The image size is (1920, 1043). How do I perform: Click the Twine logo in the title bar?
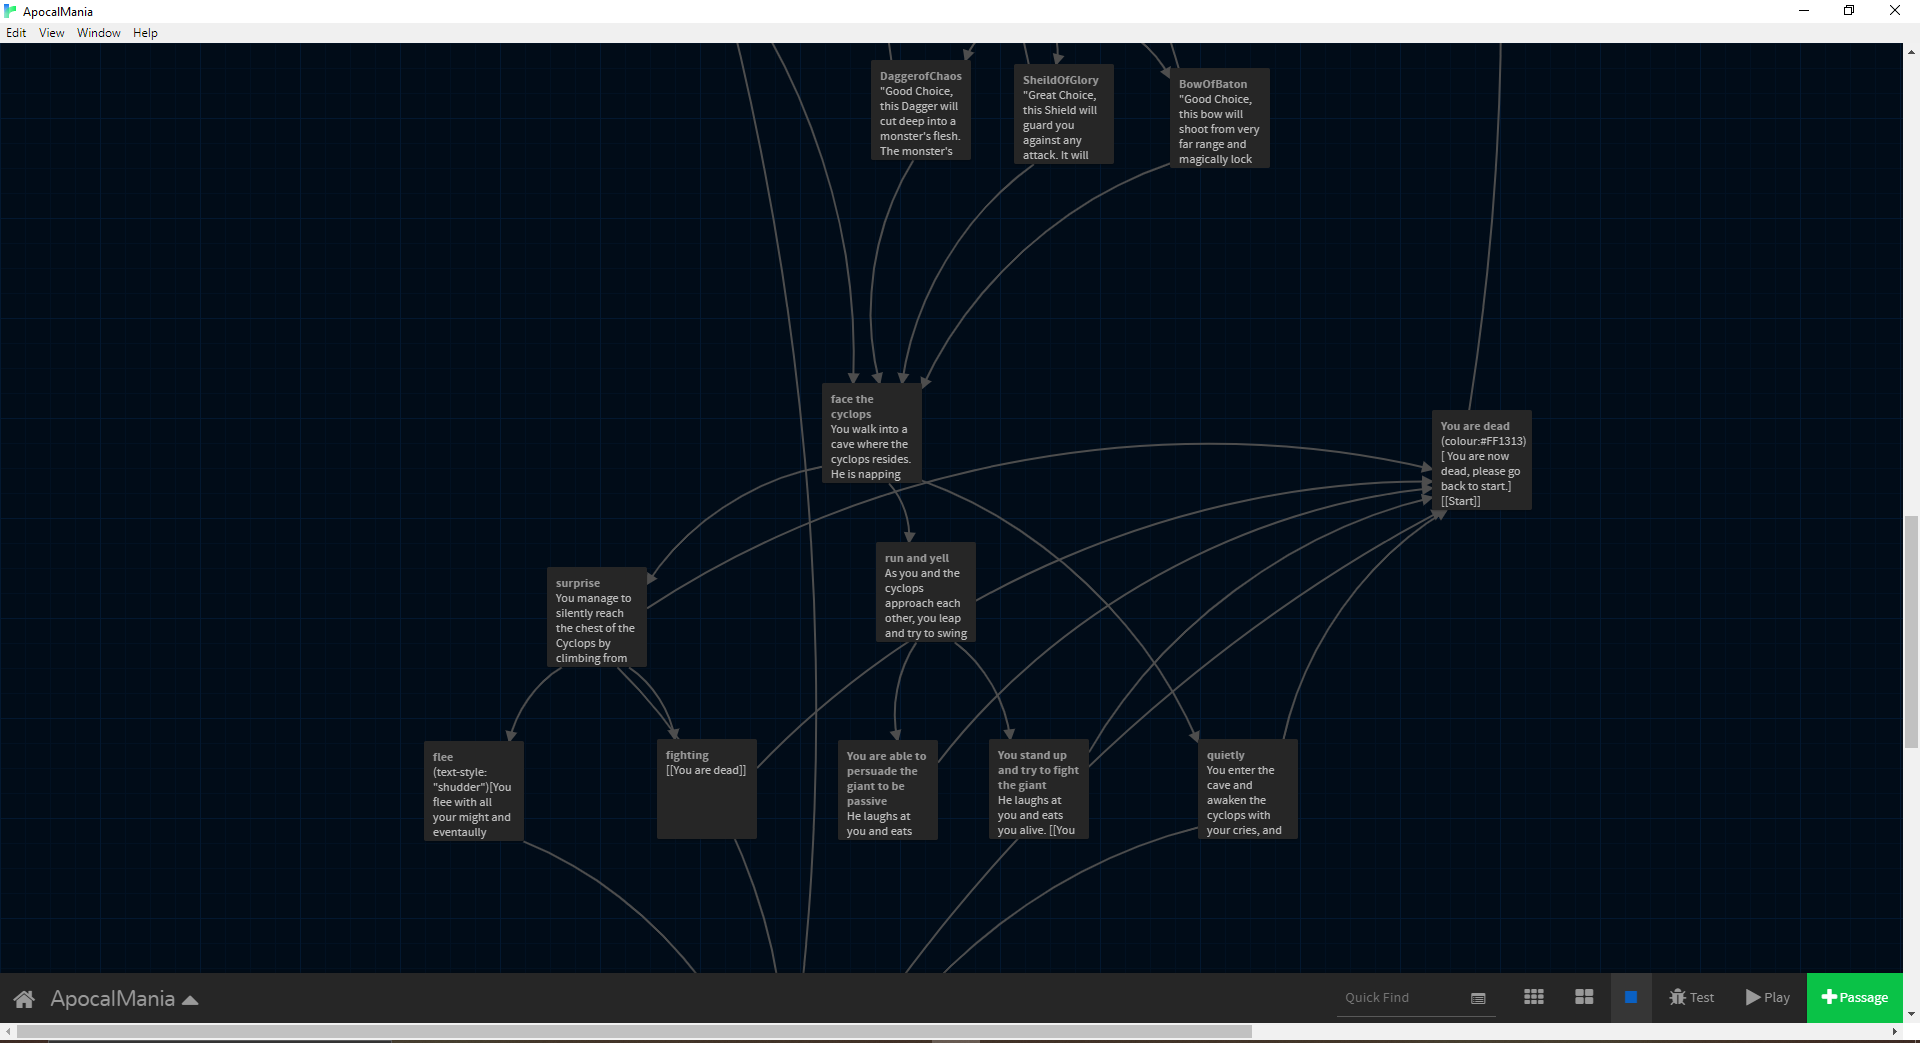(10, 11)
